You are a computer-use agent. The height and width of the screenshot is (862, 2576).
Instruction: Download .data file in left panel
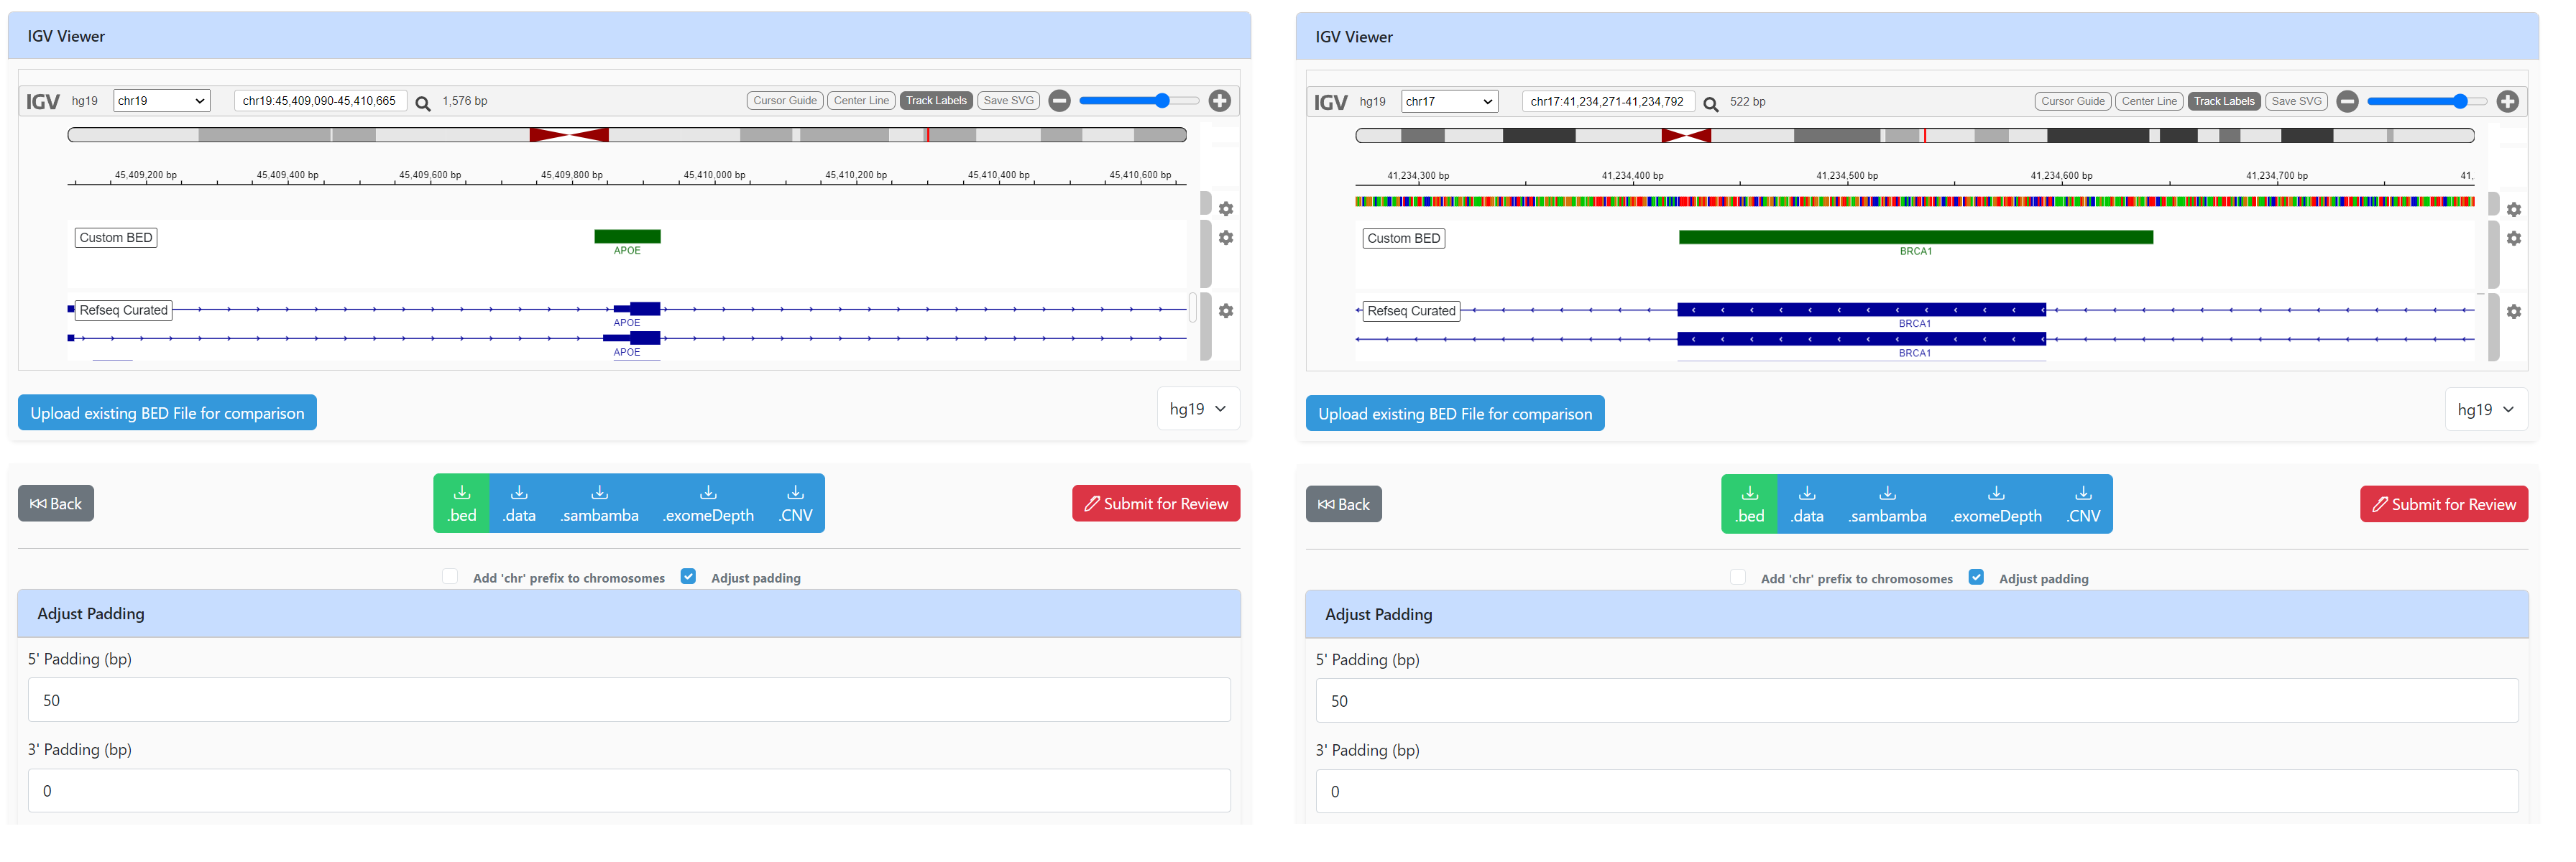[x=519, y=503]
